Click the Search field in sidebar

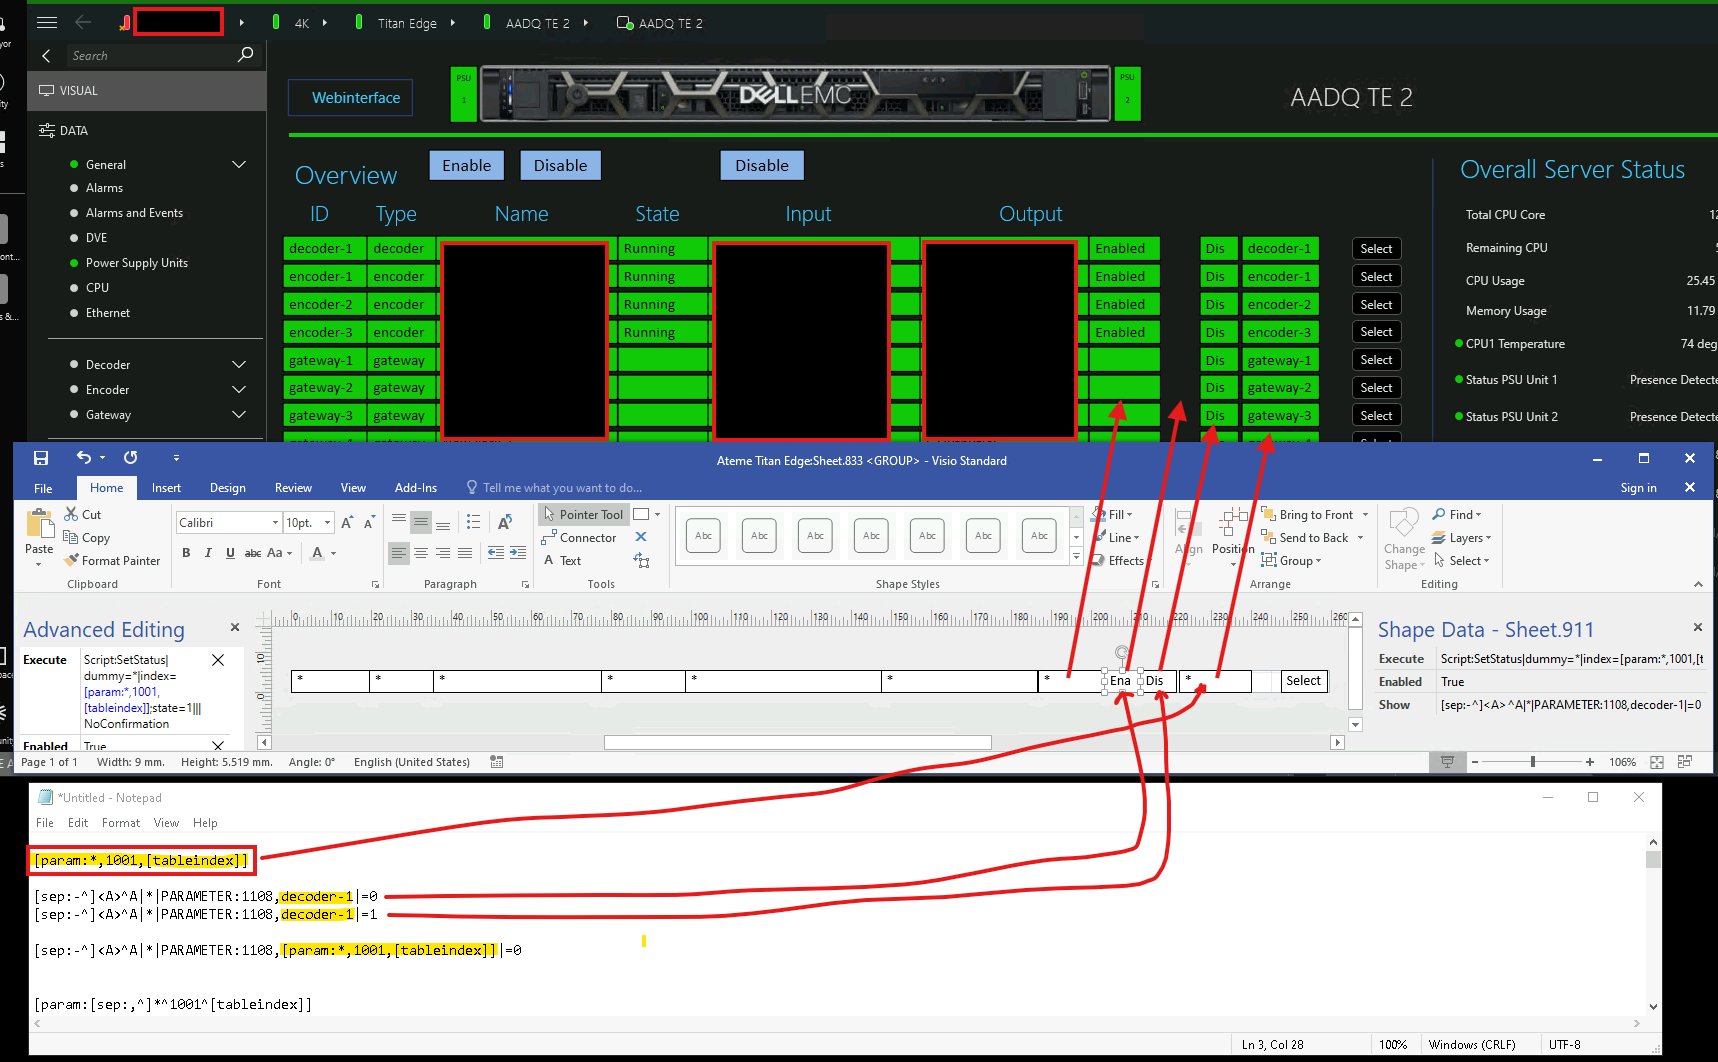point(150,56)
